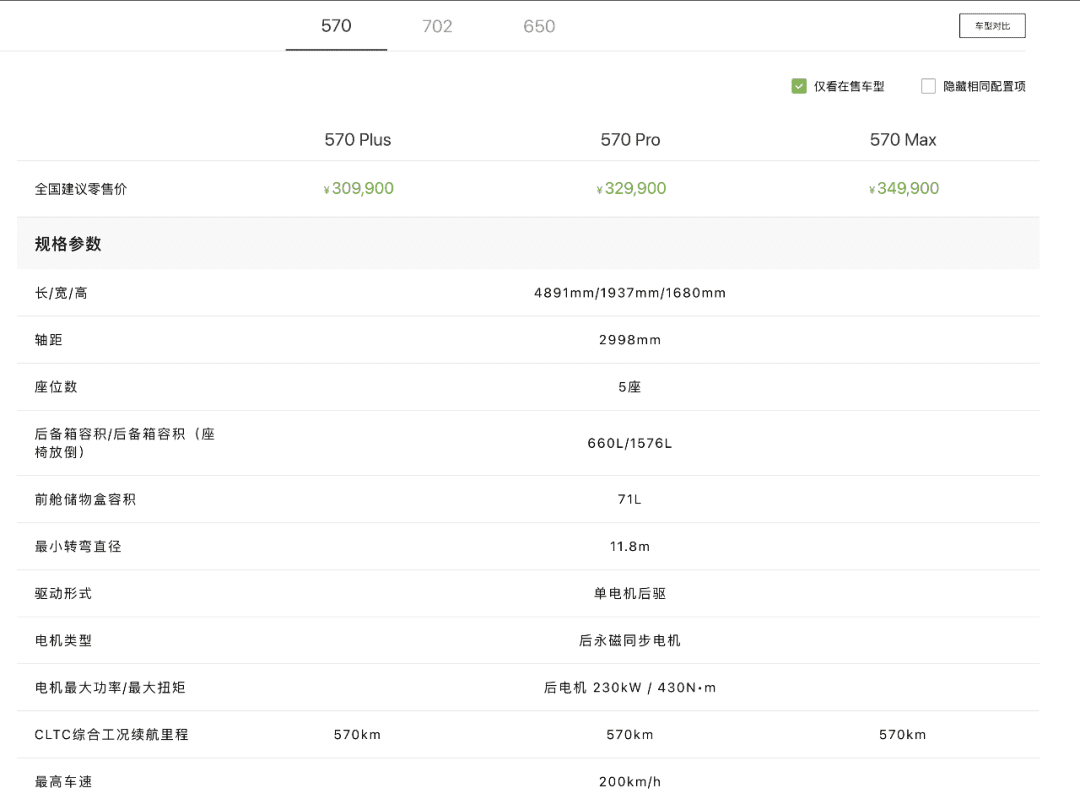Click the ¥329,900 price
Screen dimensions: 1080x804
tap(631, 189)
